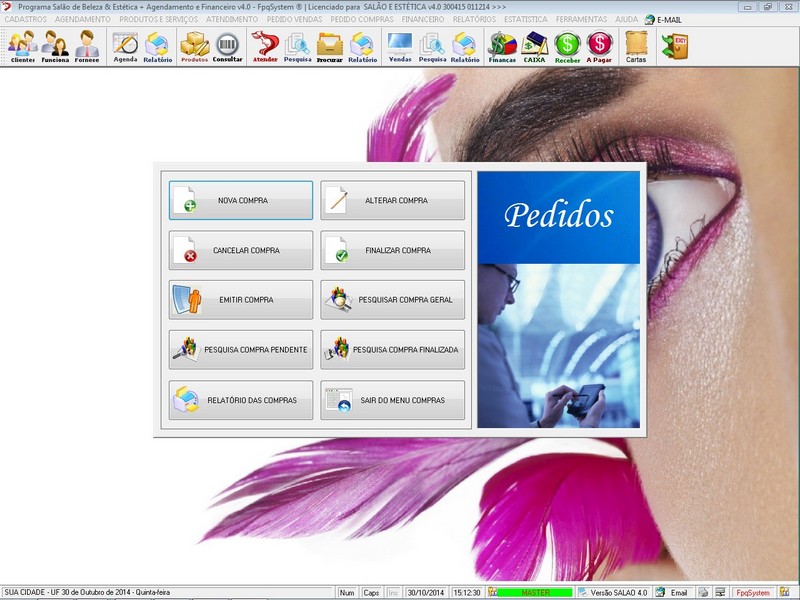Image resolution: width=800 pixels, height=600 pixels.
Task: Click the SUA CIDADE - UF status text
Action: tap(87, 592)
